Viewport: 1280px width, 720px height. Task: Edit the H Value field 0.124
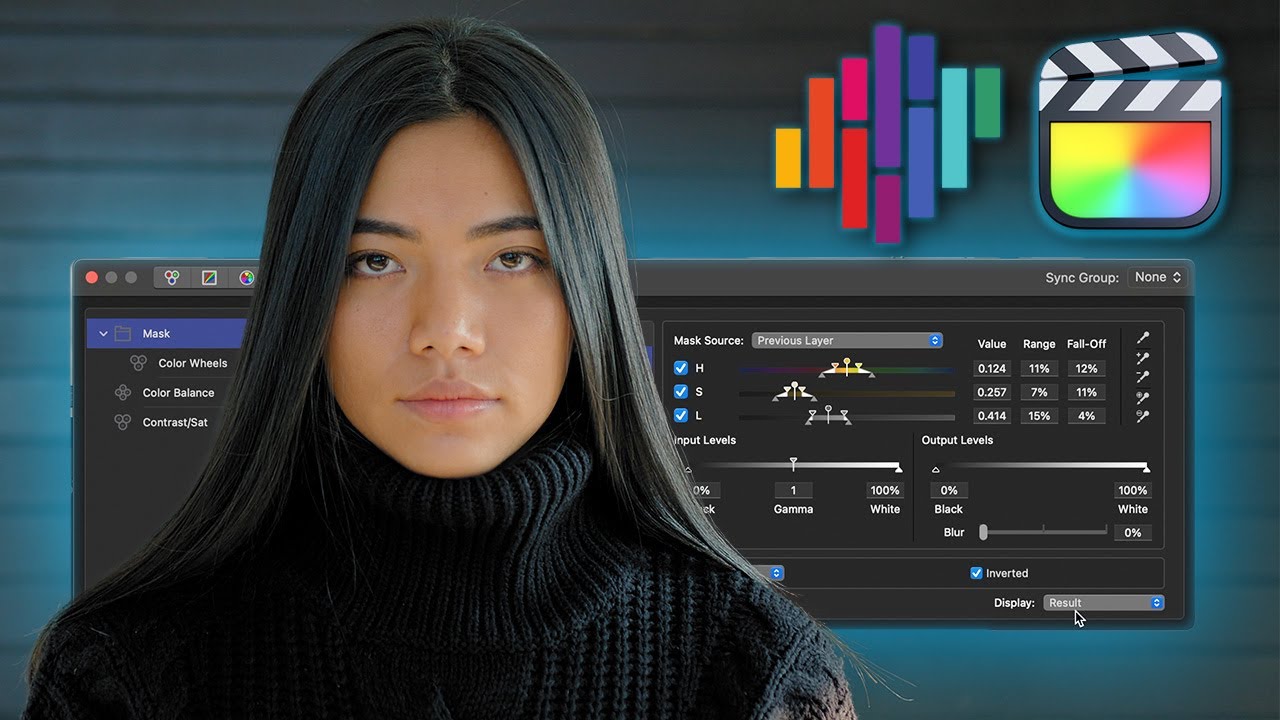click(992, 369)
